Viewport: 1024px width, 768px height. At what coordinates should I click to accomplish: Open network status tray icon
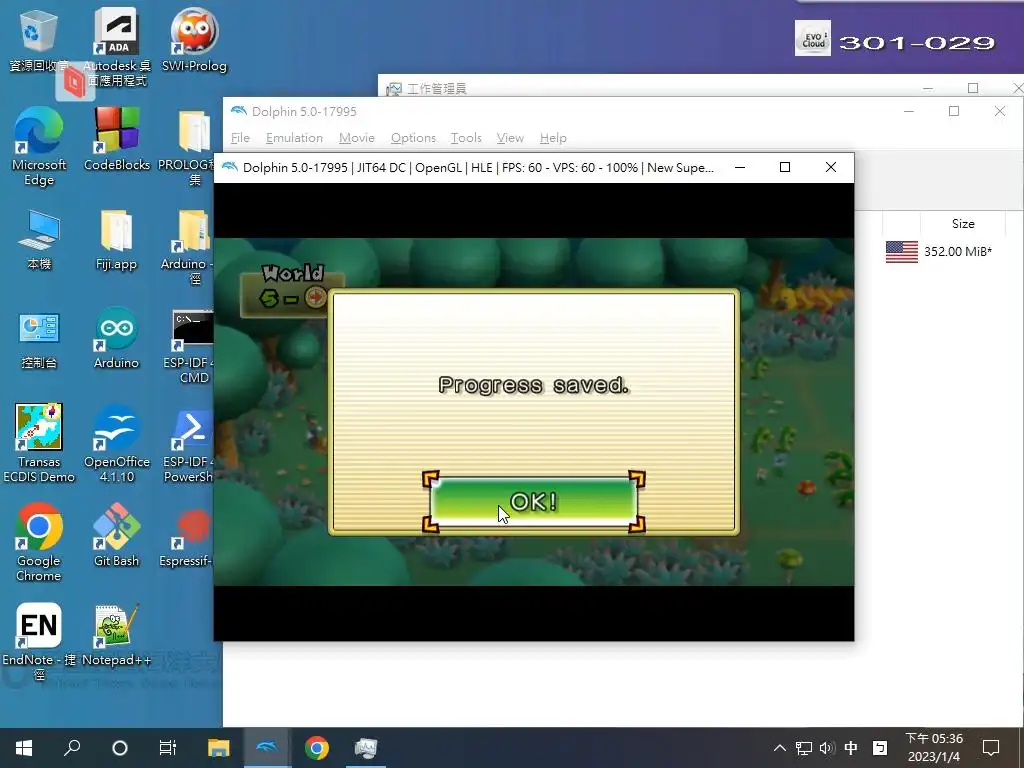pyautogui.click(x=804, y=748)
